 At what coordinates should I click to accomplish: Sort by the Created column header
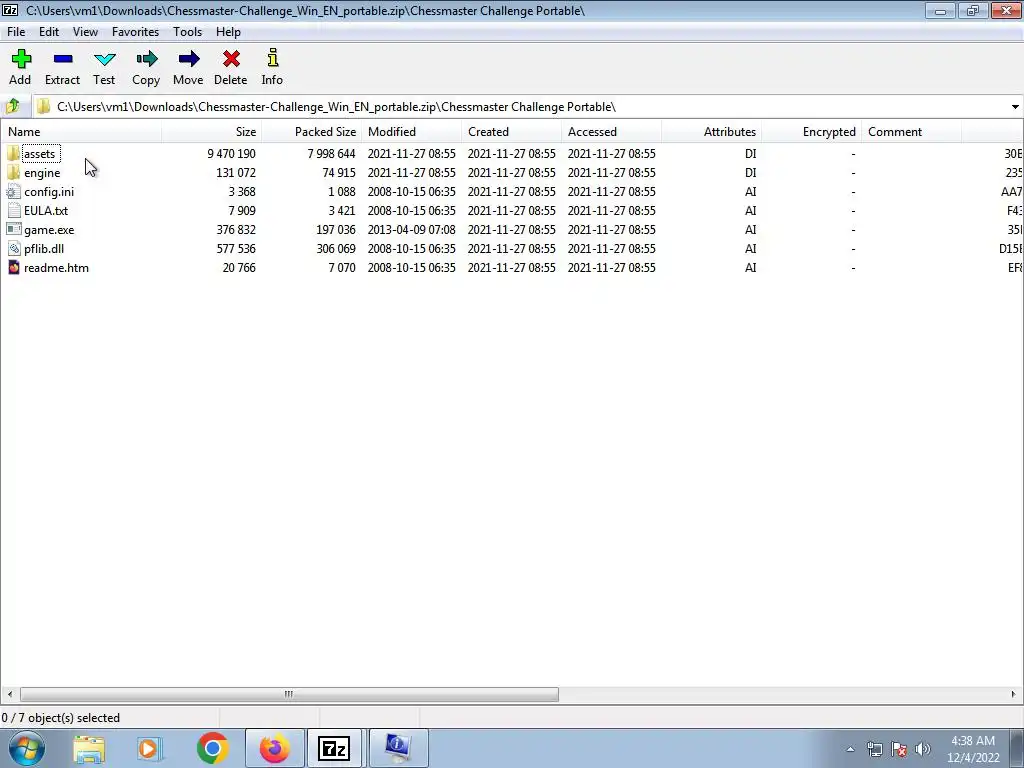point(511,132)
